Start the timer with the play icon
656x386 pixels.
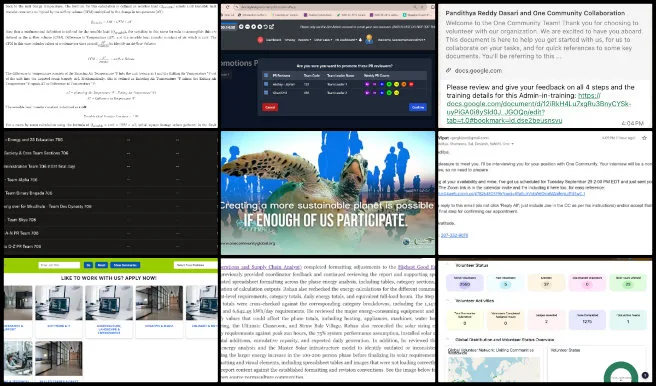click(254, 27)
